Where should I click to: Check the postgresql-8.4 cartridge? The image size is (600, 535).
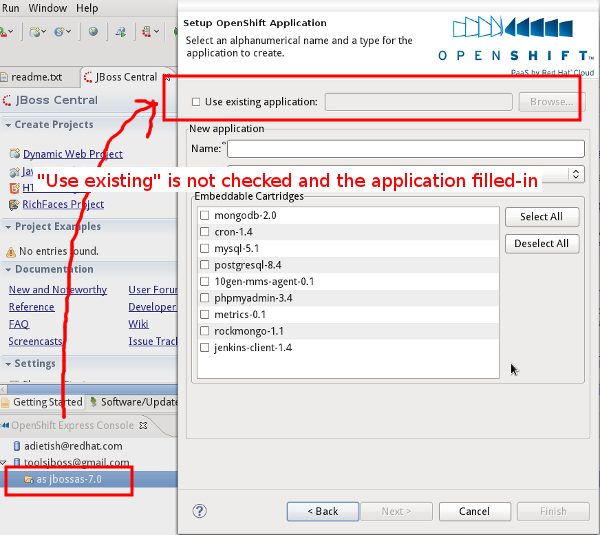(x=205, y=264)
